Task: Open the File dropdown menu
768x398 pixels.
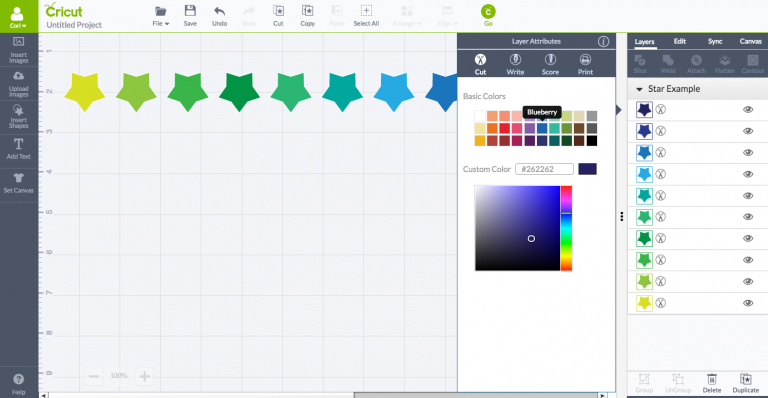Action: pos(161,16)
